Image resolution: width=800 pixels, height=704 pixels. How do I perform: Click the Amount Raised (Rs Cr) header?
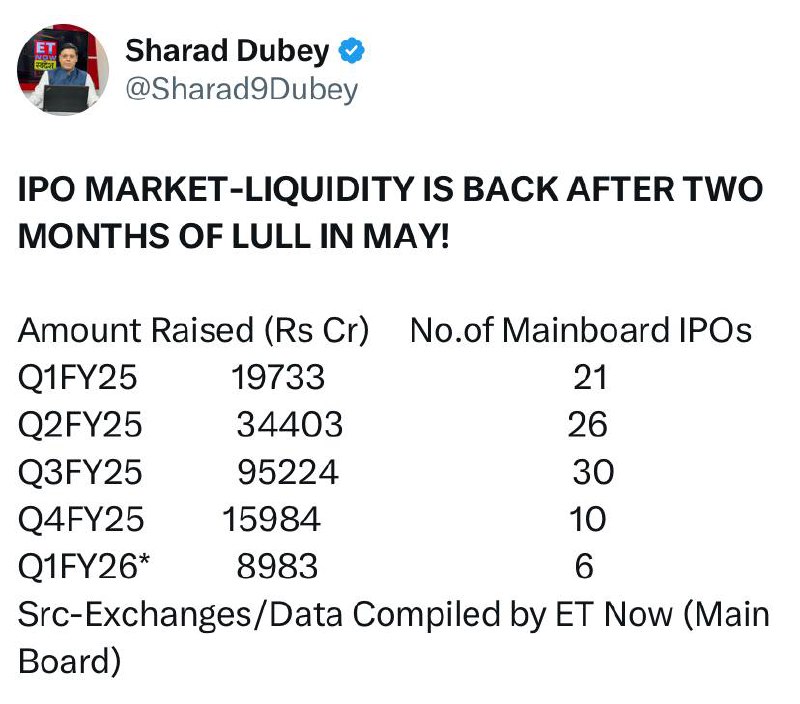click(x=193, y=331)
